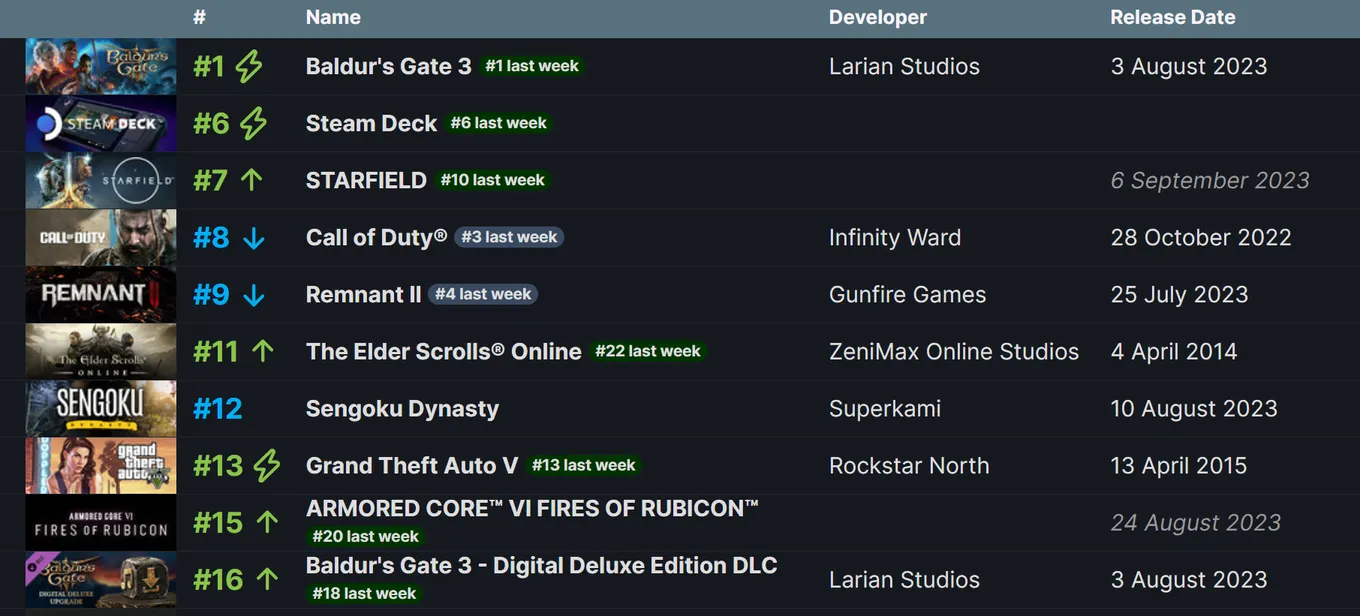Click the '#6 last week' badge
This screenshot has width=1360, height=616.
499,123
